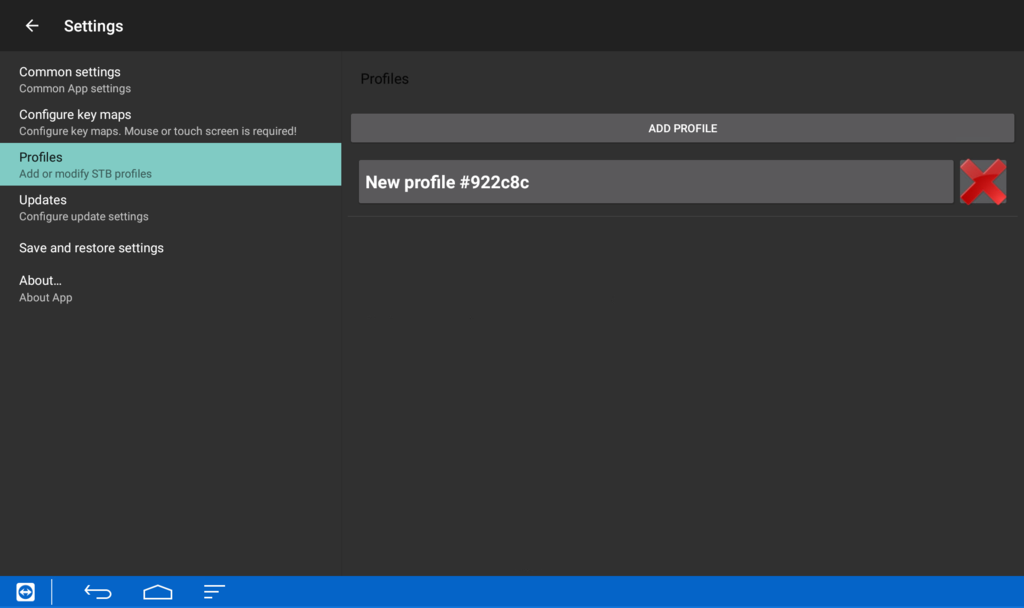Navigate back via the top-left arrow
Screen dimensions: 1024x608
31,26
